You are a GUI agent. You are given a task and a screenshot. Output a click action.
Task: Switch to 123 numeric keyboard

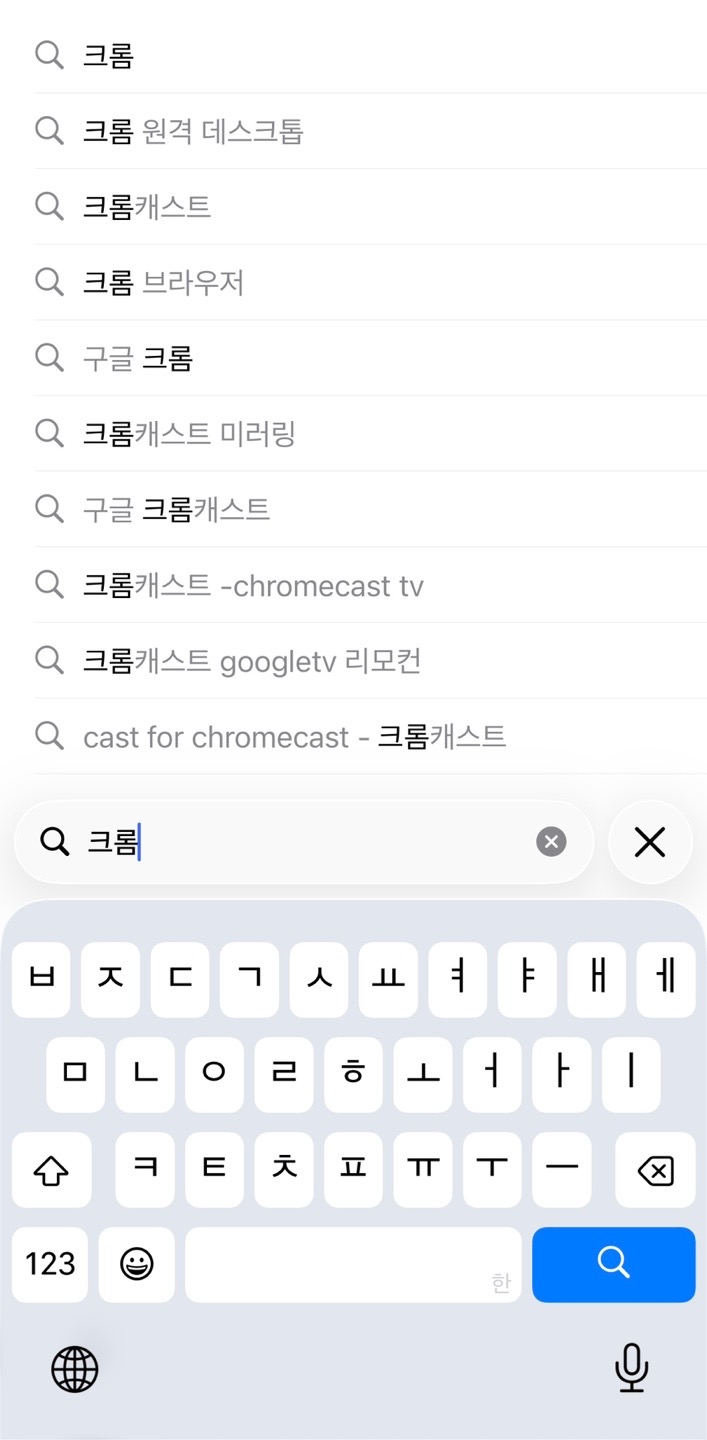[50, 1265]
